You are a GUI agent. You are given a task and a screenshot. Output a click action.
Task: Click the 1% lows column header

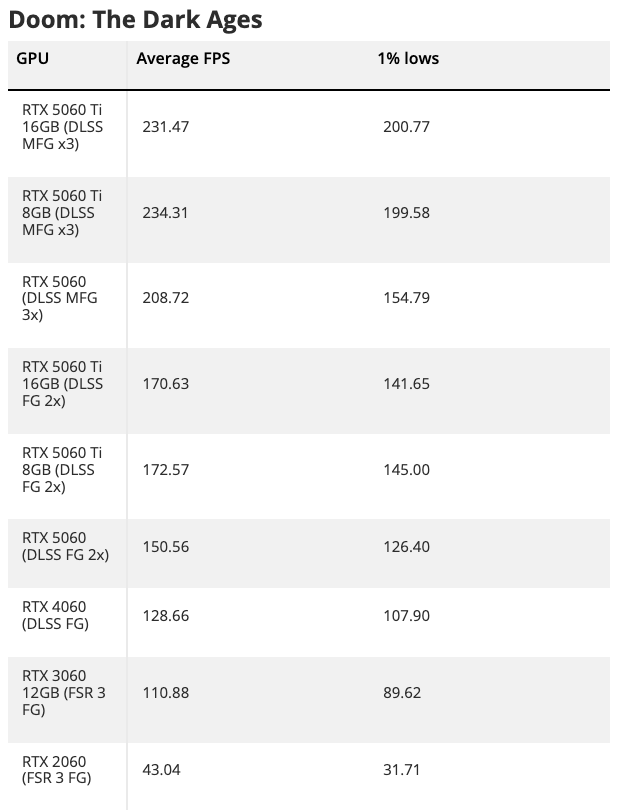(x=408, y=58)
